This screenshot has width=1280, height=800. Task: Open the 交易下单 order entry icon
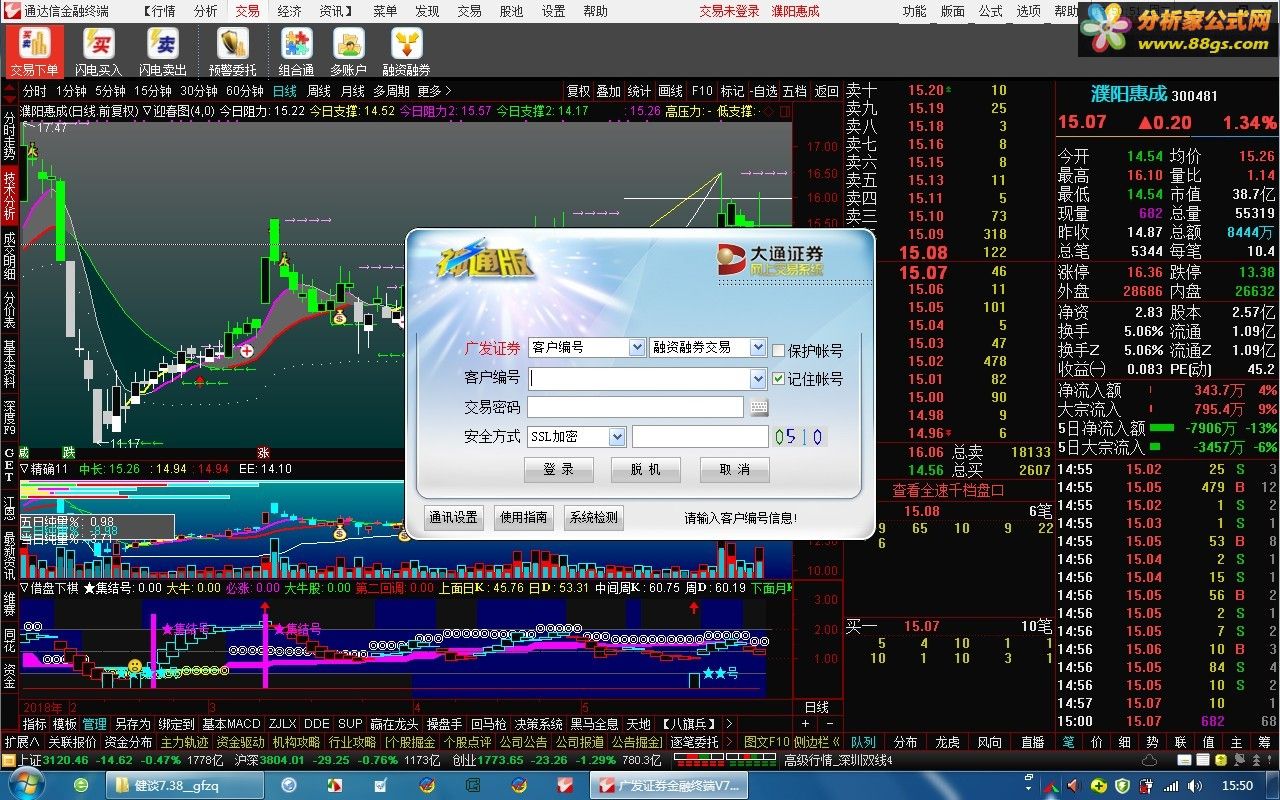pyautogui.click(x=35, y=52)
